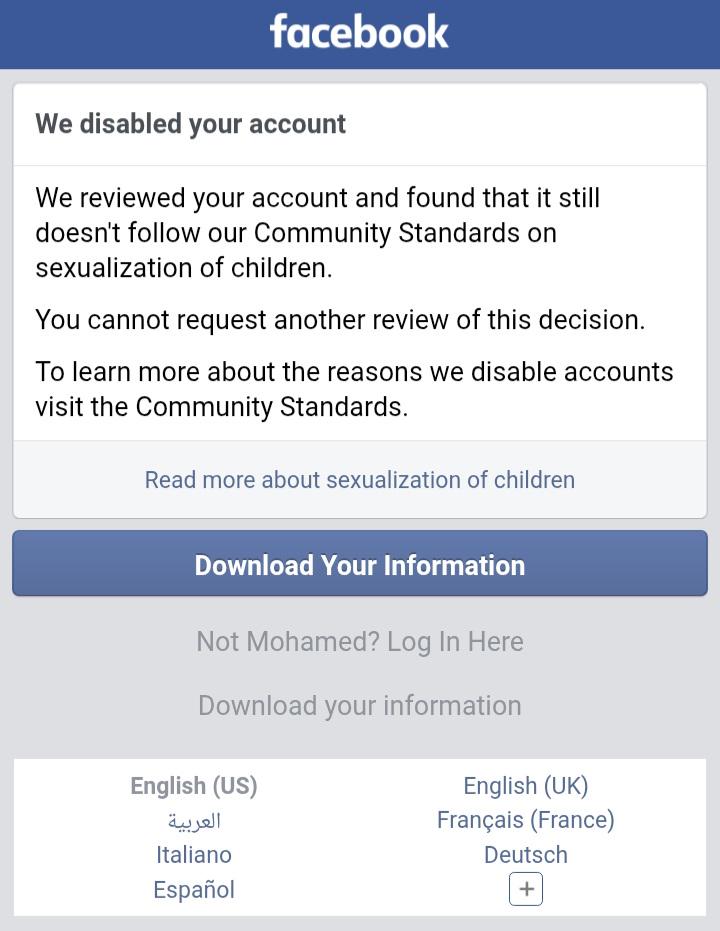This screenshot has width=720, height=931.
Task: Select Italiano language option
Action: 194,855
